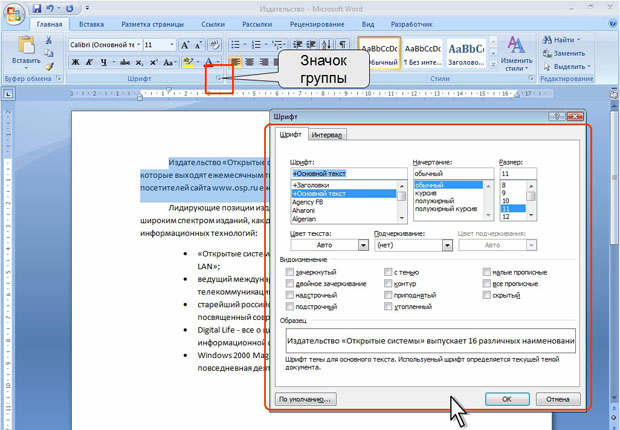Open the Найти dropdown
Viewport: 620px width, 430px height.
point(579,40)
